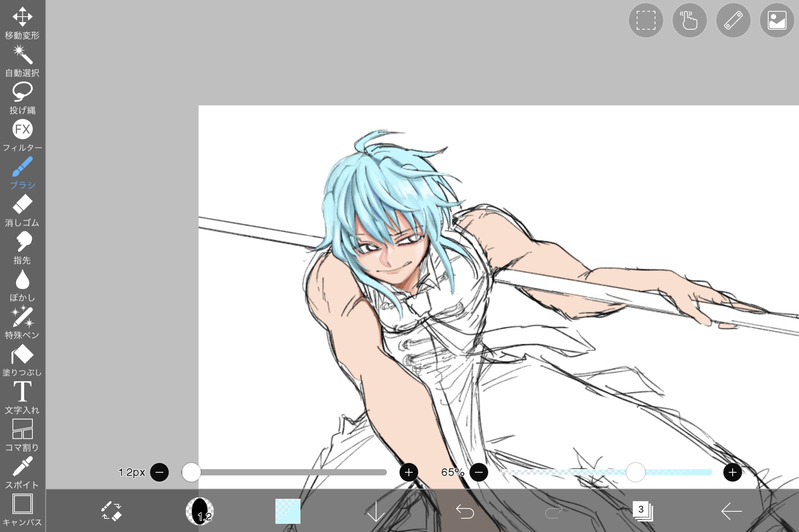Increase opacity with plus button
The height and width of the screenshot is (532, 799).
tap(732, 472)
